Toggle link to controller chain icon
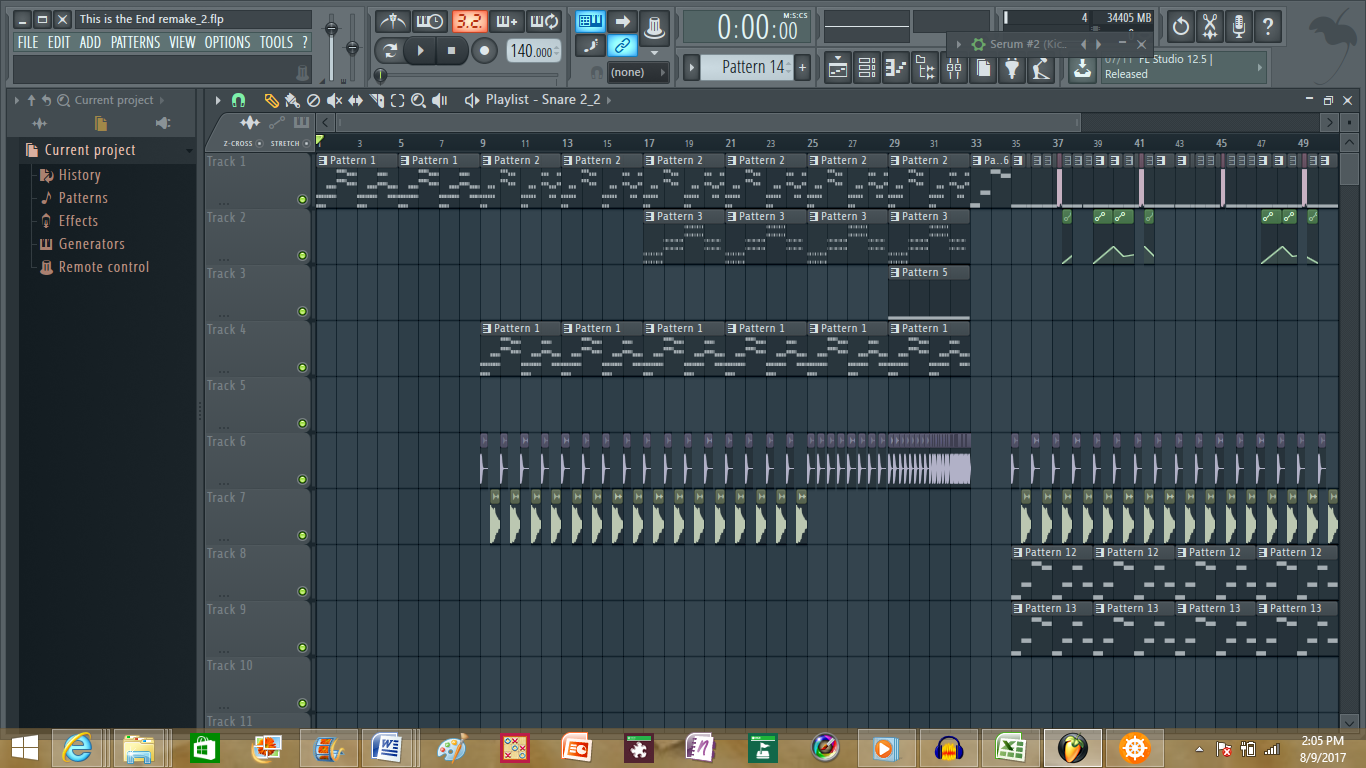The image size is (1366, 768). pos(622,46)
